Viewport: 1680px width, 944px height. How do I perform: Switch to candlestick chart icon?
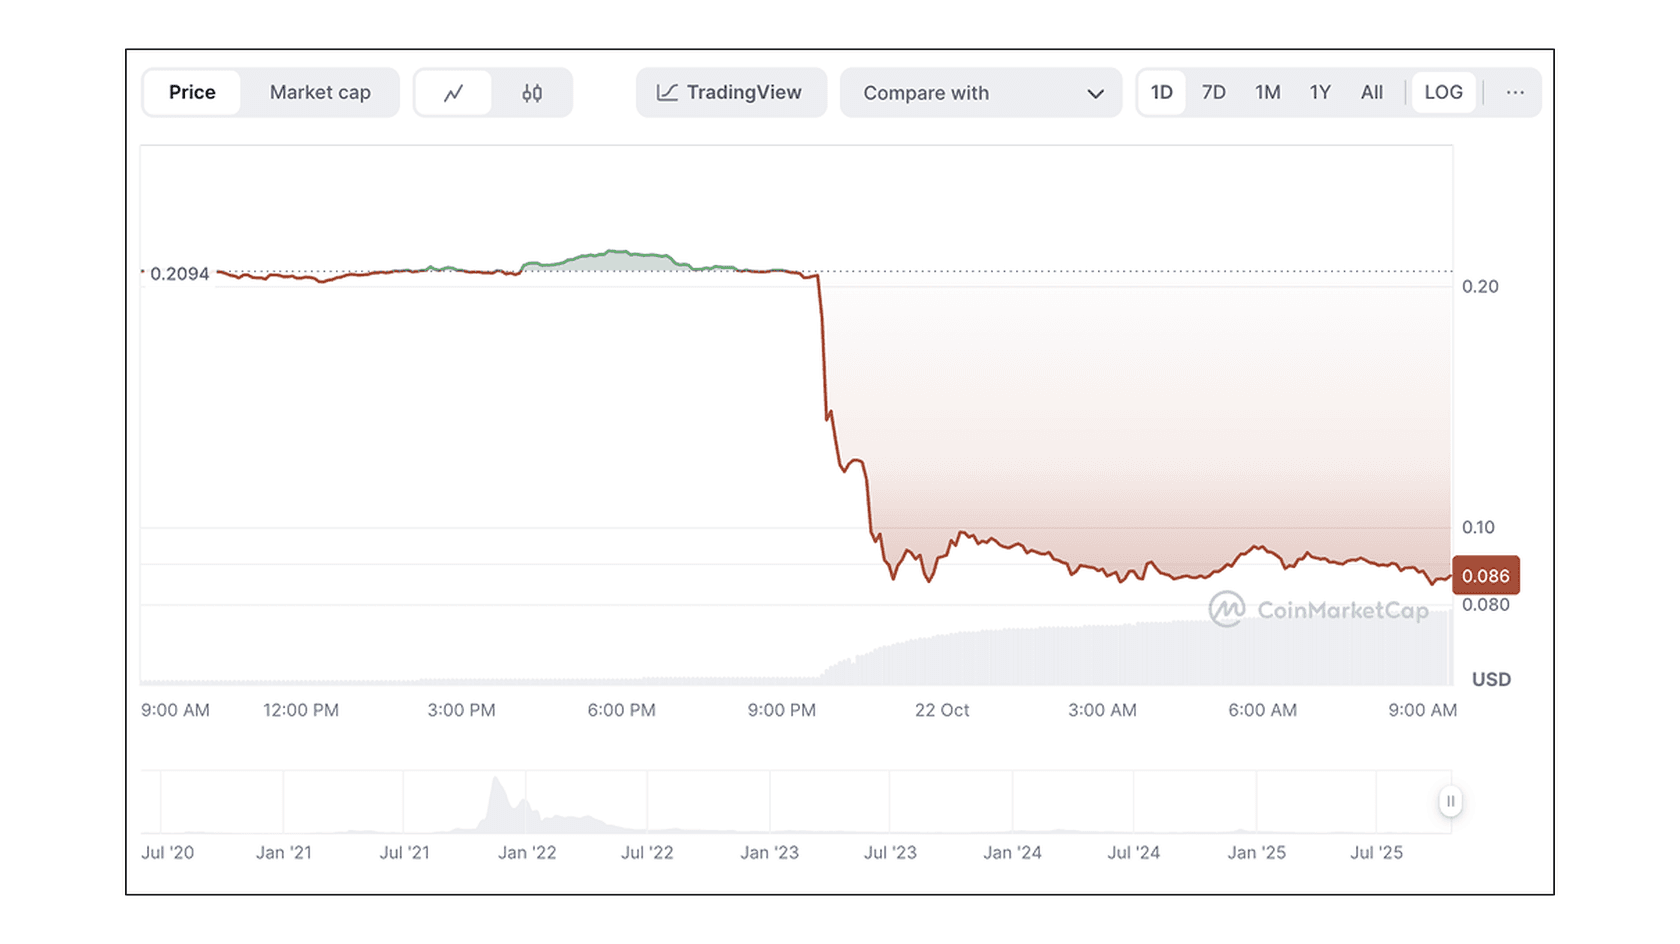click(x=532, y=93)
